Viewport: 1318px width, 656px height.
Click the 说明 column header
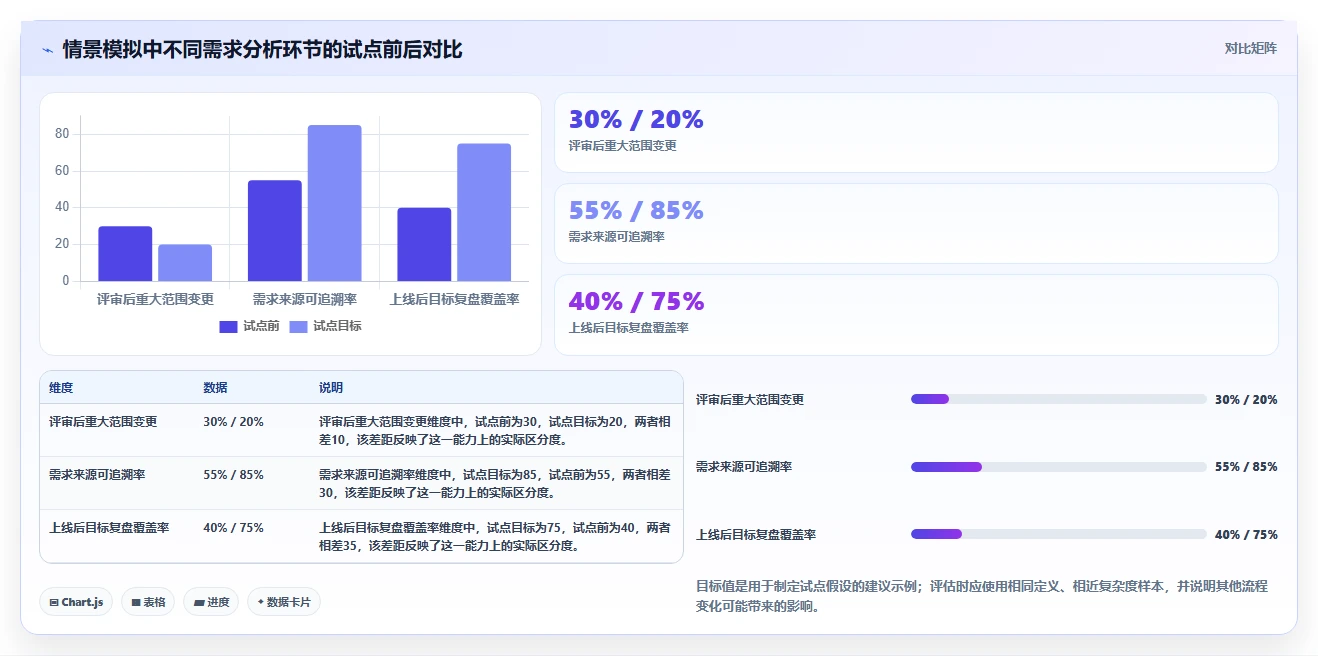coord(331,388)
